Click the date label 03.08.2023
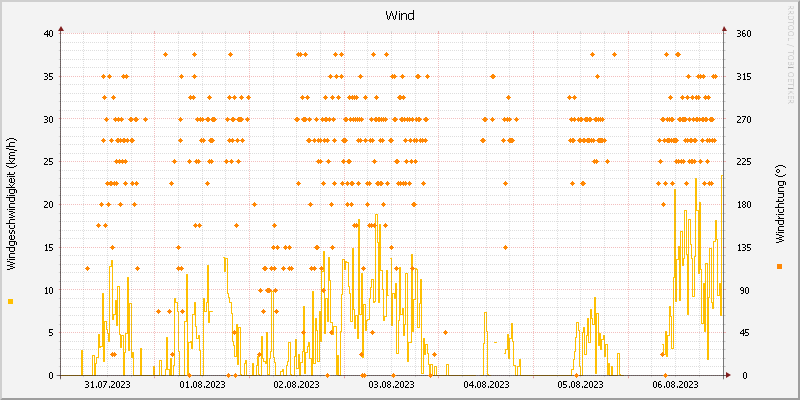 coord(391,384)
